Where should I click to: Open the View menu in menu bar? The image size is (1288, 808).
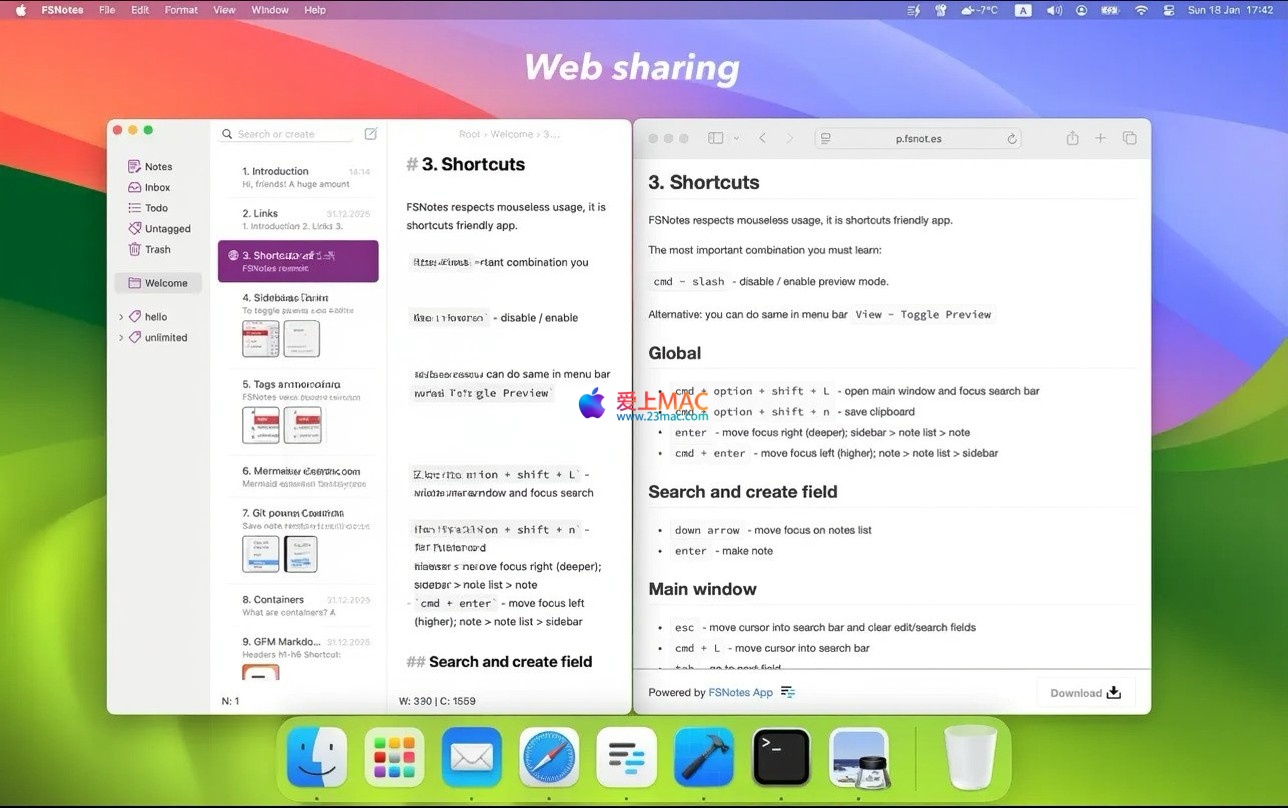pyautogui.click(x=225, y=10)
